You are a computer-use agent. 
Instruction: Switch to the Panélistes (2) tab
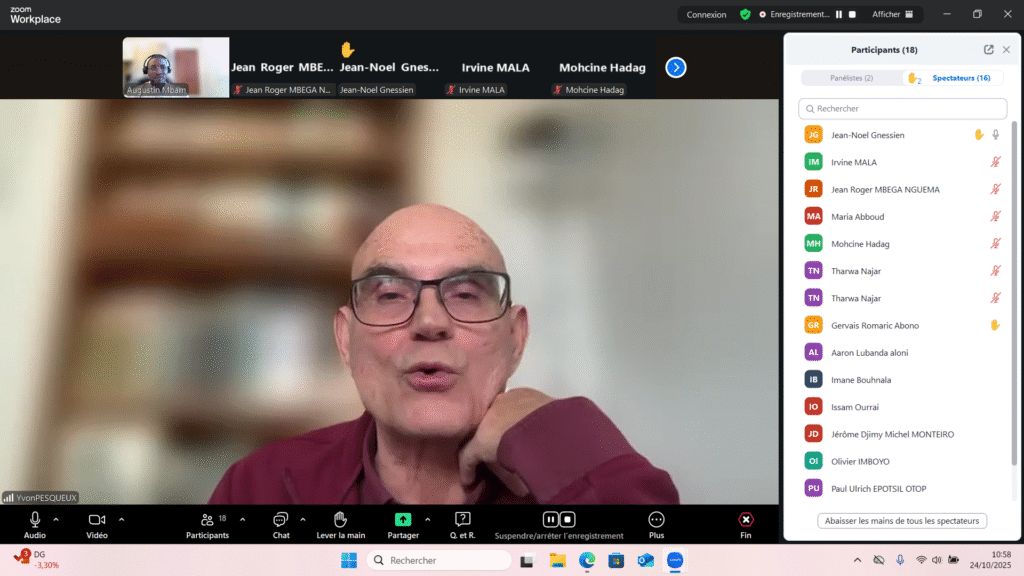(851, 78)
